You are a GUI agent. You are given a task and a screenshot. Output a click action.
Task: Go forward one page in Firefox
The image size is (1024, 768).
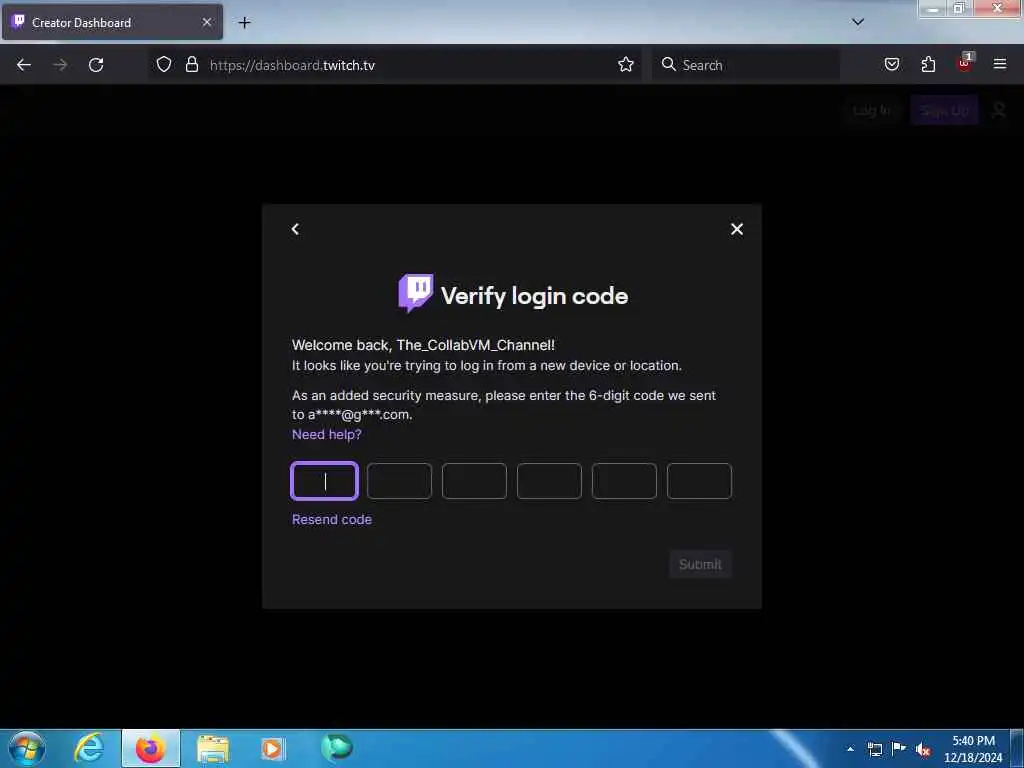coord(60,65)
